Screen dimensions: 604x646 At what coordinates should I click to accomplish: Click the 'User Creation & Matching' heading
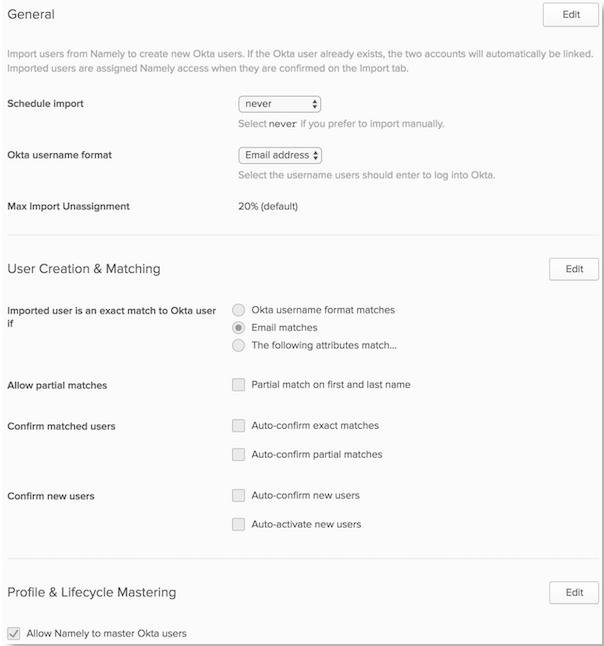point(83,269)
